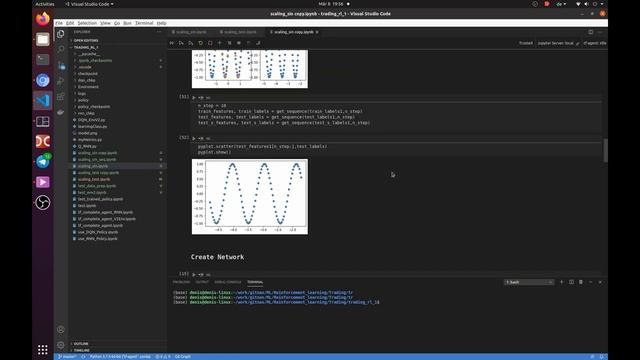Expand the Timeline section
640x360 pixels.
(x=118, y=350)
